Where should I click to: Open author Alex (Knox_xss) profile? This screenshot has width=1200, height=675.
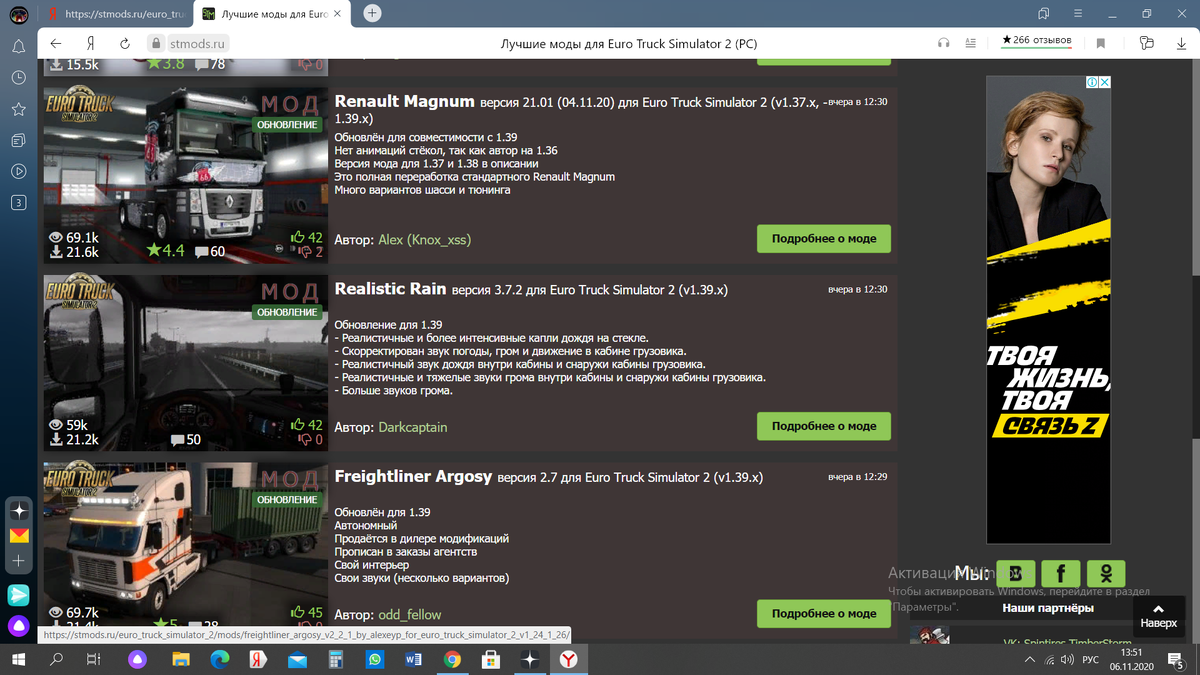pos(424,240)
